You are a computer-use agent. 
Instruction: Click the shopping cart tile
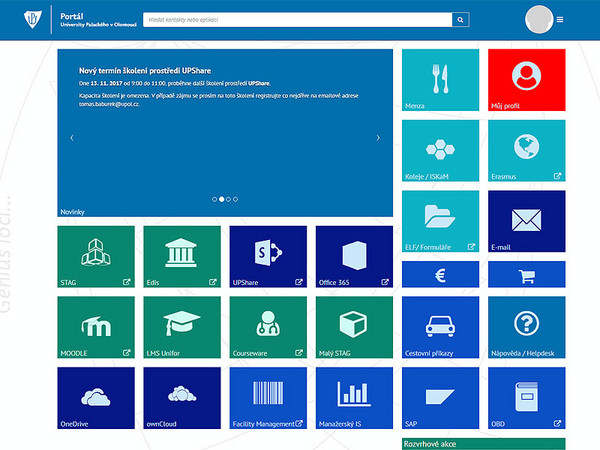tap(526, 277)
